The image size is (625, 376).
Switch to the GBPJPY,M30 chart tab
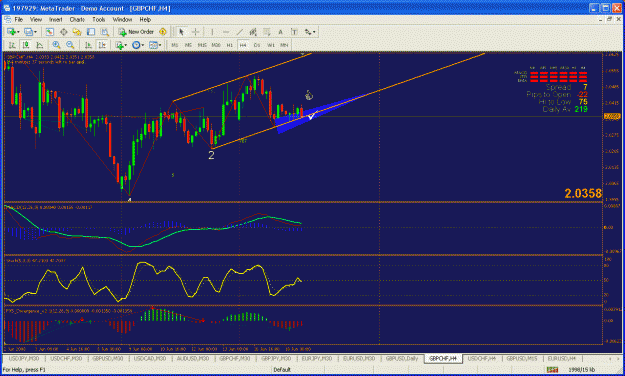pyautogui.click(x=277, y=359)
